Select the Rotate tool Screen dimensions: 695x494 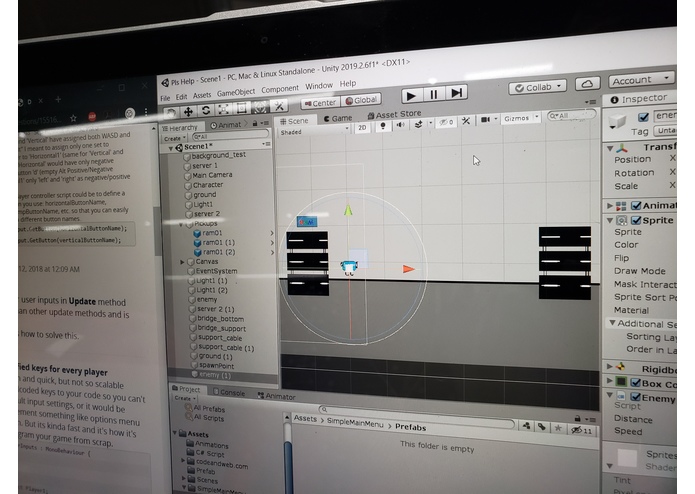(x=206, y=110)
